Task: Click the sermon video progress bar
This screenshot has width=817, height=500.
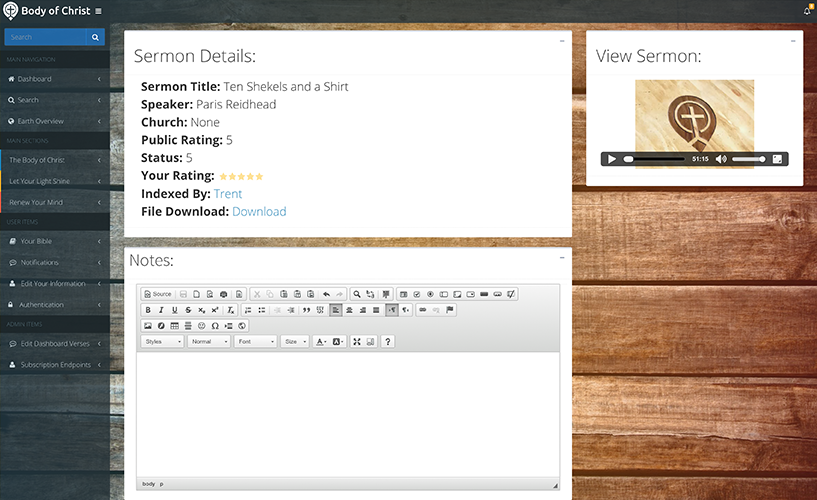Action: click(x=654, y=159)
